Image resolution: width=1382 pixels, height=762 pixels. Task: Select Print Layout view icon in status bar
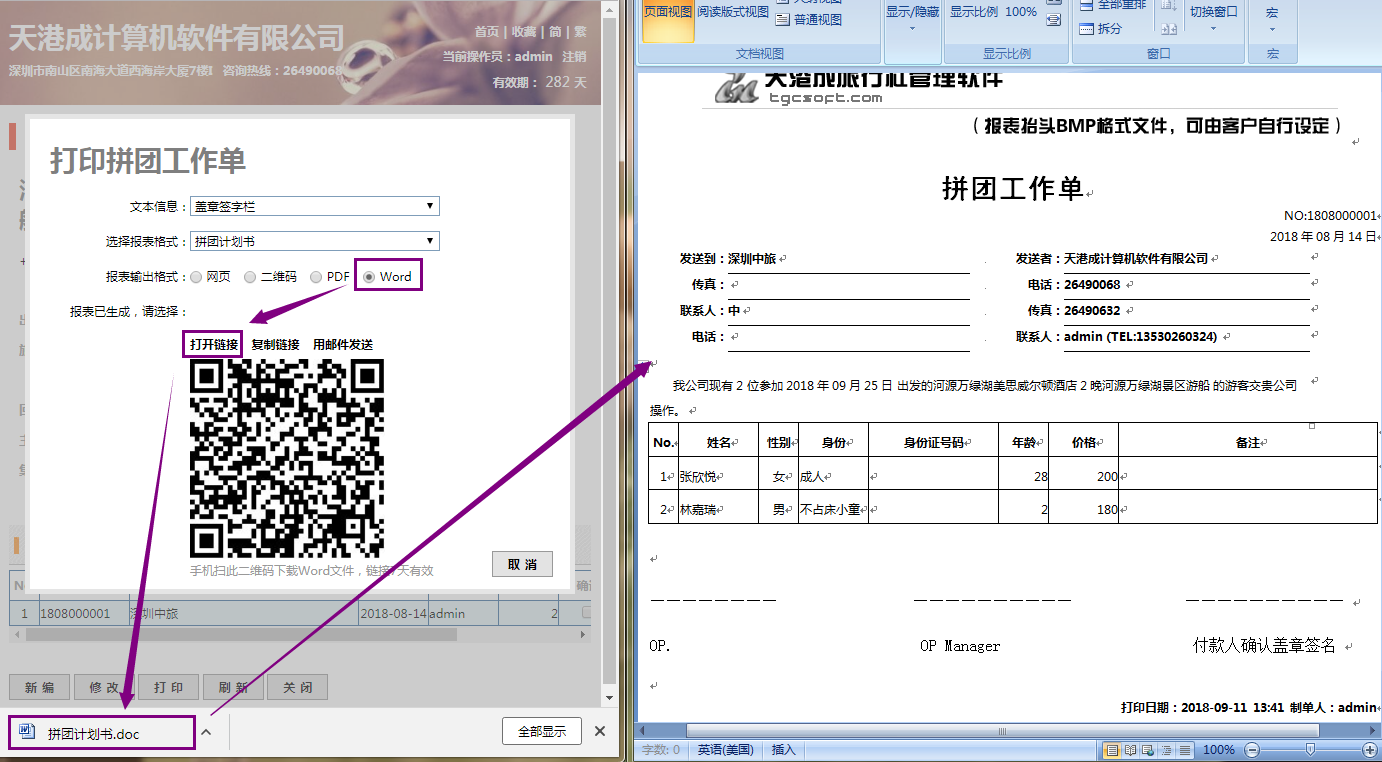[x=1111, y=750]
